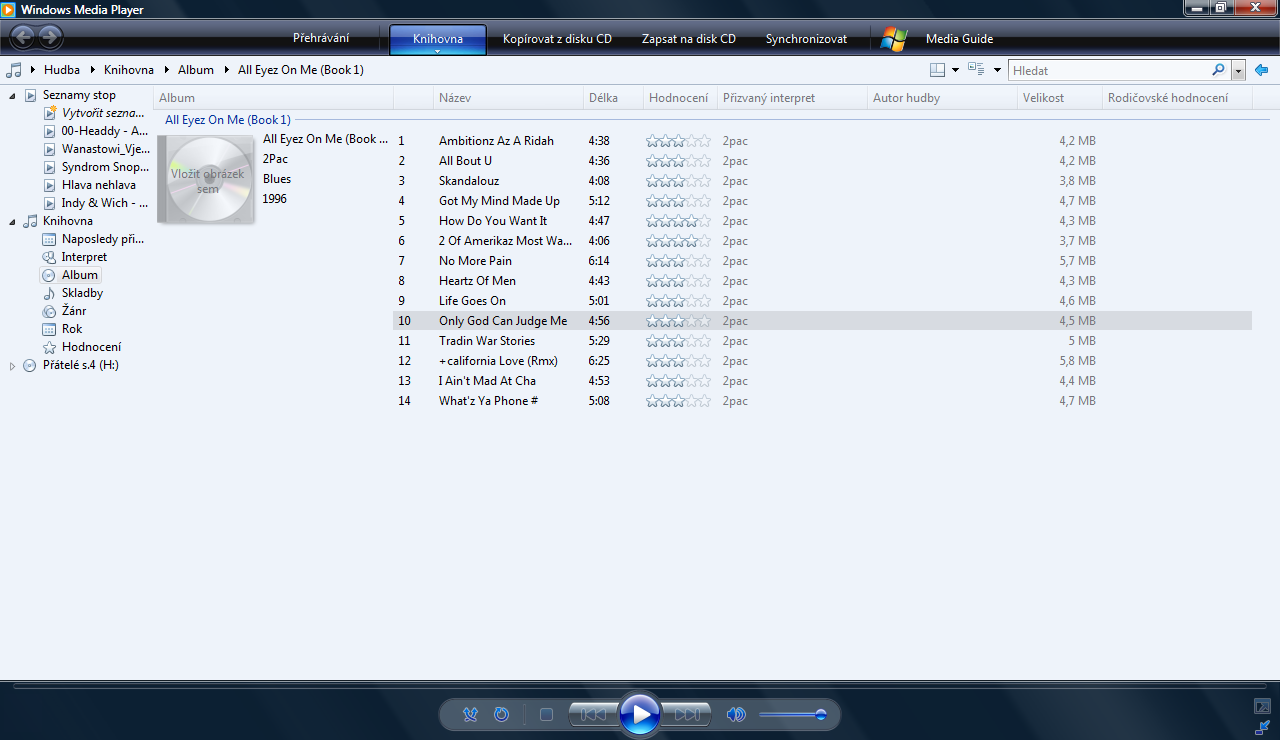Set star rating for Ambitionz Az A Ridah

pyautogui.click(x=678, y=141)
